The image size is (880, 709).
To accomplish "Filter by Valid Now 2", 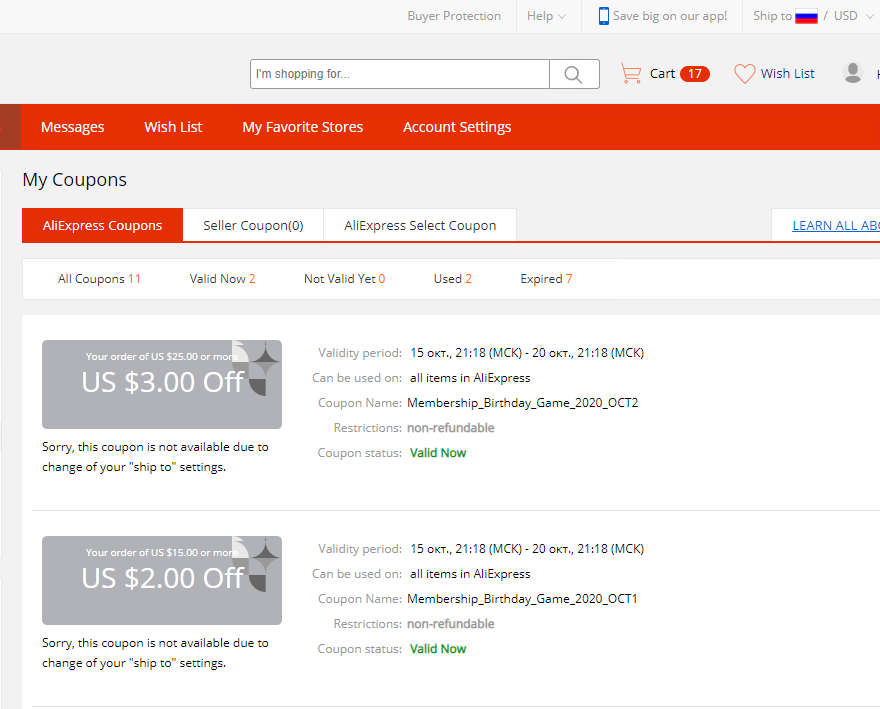I will pyautogui.click(x=222, y=279).
